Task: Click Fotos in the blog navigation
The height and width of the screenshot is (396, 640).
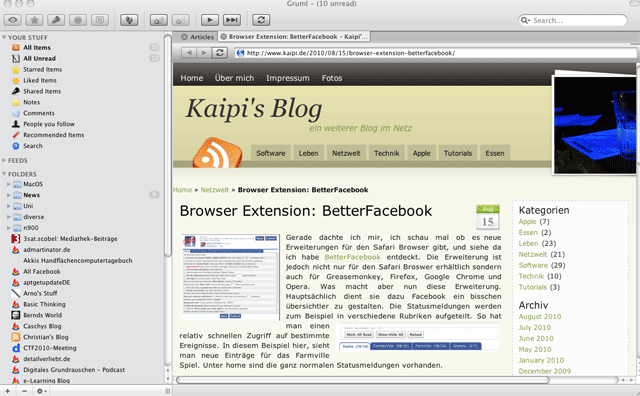Action: (x=332, y=78)
